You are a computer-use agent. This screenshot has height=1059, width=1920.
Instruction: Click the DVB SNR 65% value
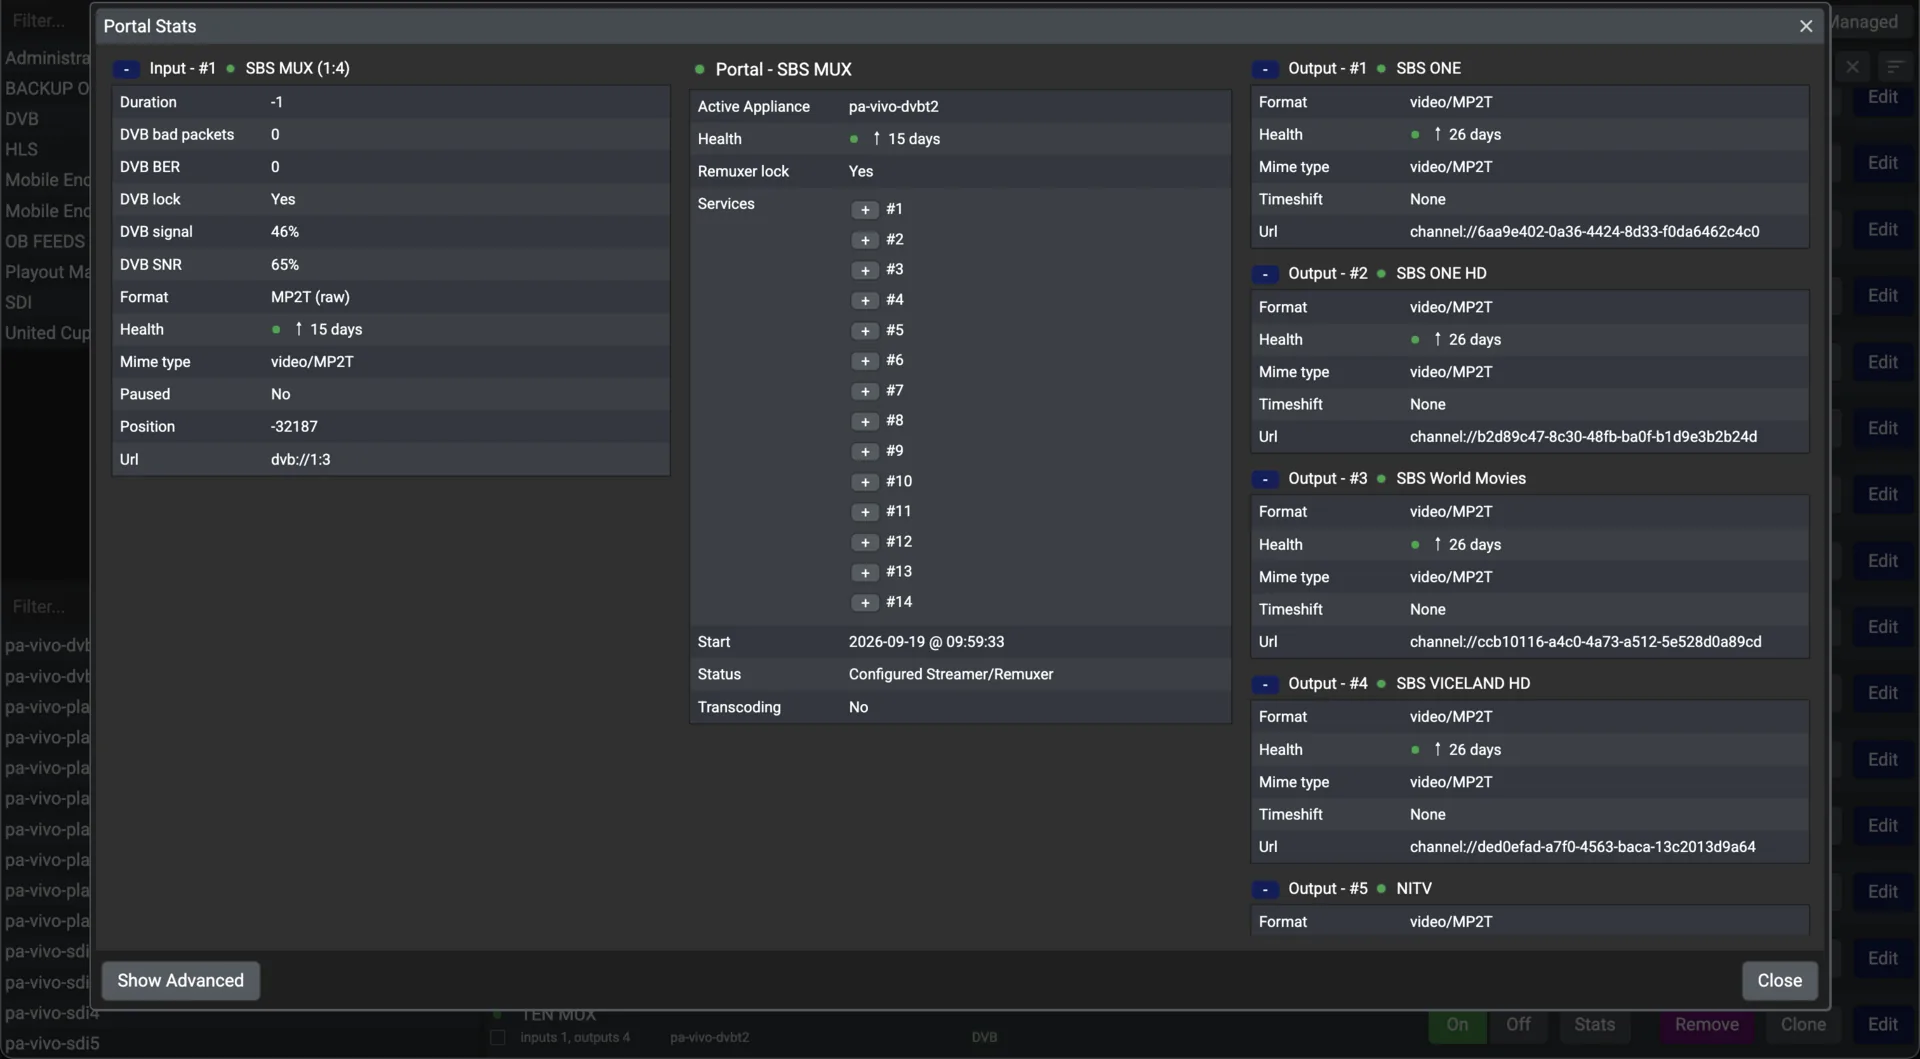pyautogui.click(x=284, y=265)
